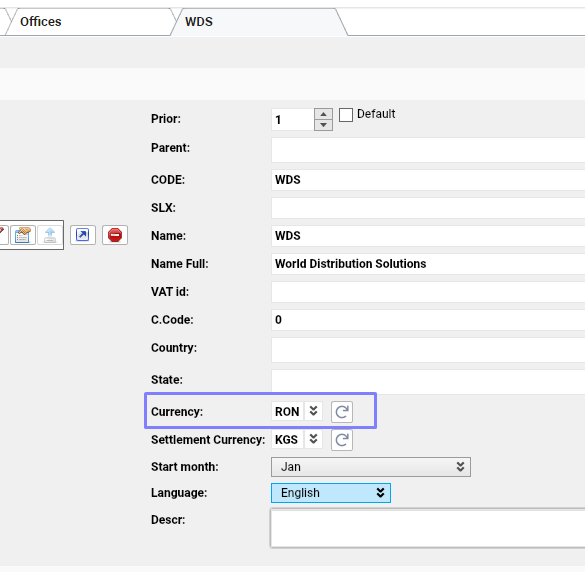
Task: Decrease the Prior value with down arrow
Action: [x=323, y=125]
